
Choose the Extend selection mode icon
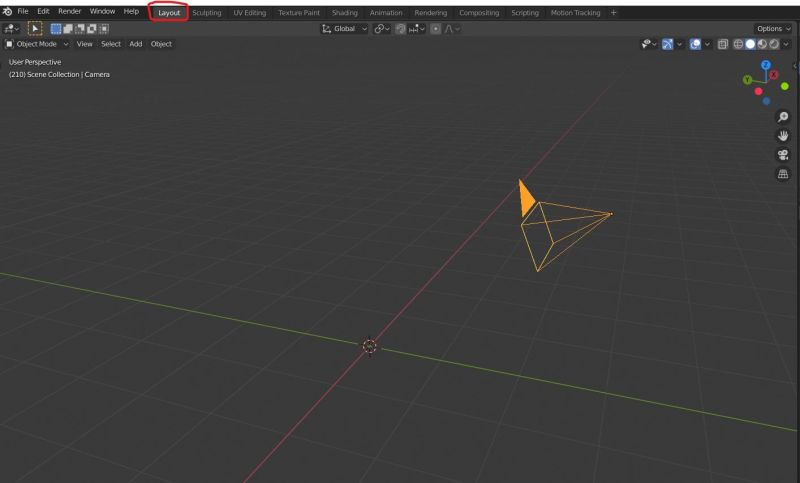(68, 29)
